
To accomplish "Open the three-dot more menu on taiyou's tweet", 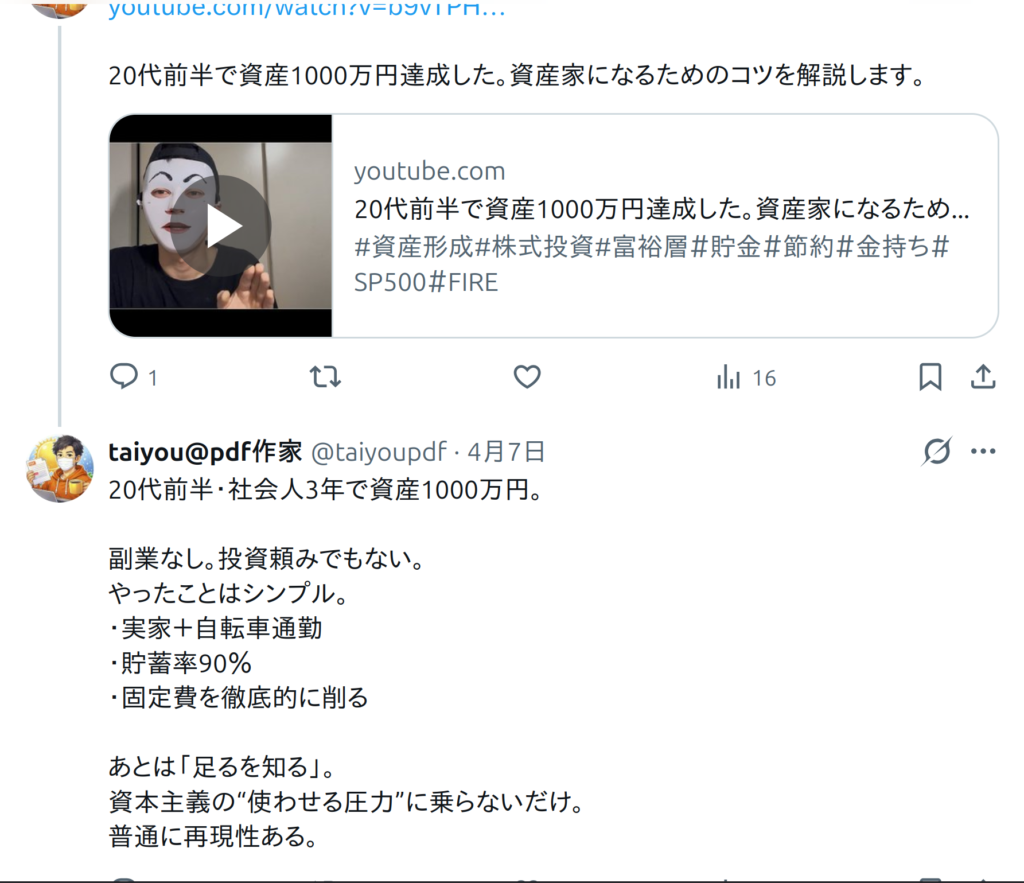I will pyautogui.click(x=983, y=451).
